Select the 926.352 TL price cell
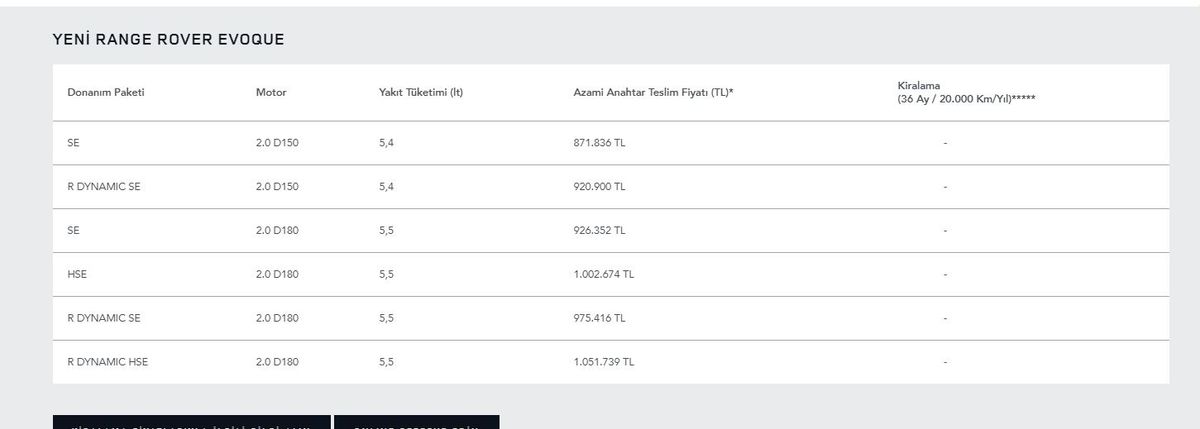Image resolution: width=1200 pixels, height=429 pixels. point(599,230)
